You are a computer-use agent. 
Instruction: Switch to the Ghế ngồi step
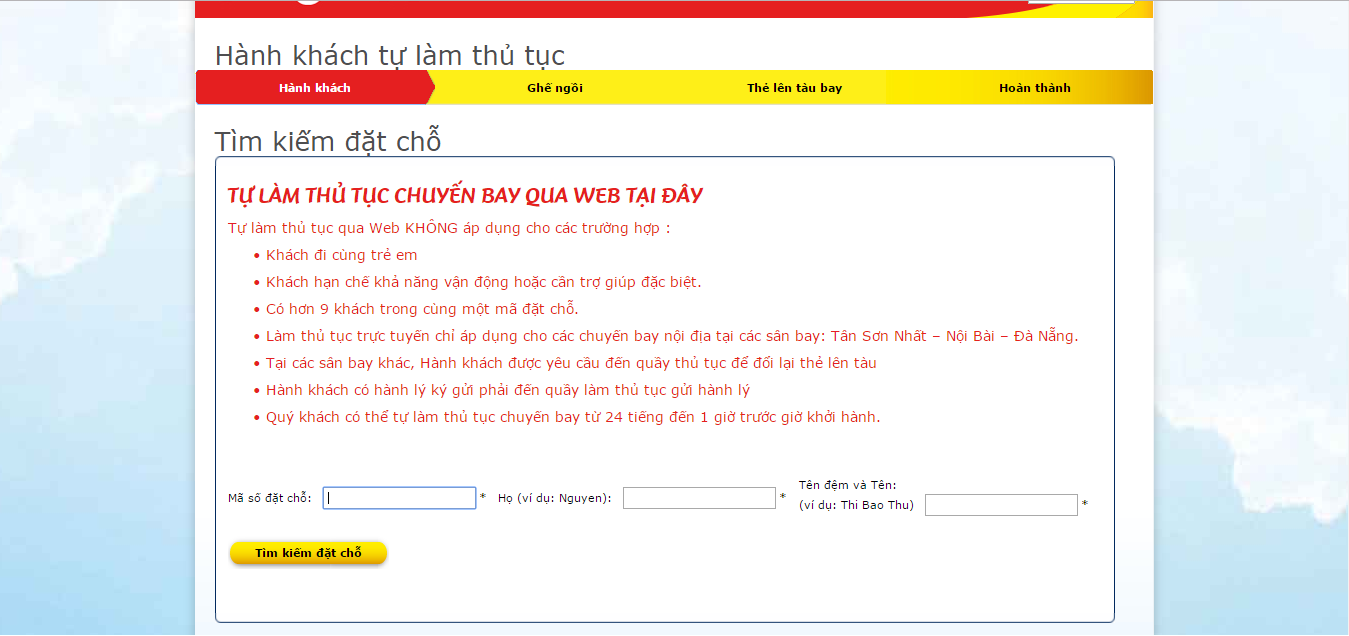pyautogui.click(x=557, y=87)
